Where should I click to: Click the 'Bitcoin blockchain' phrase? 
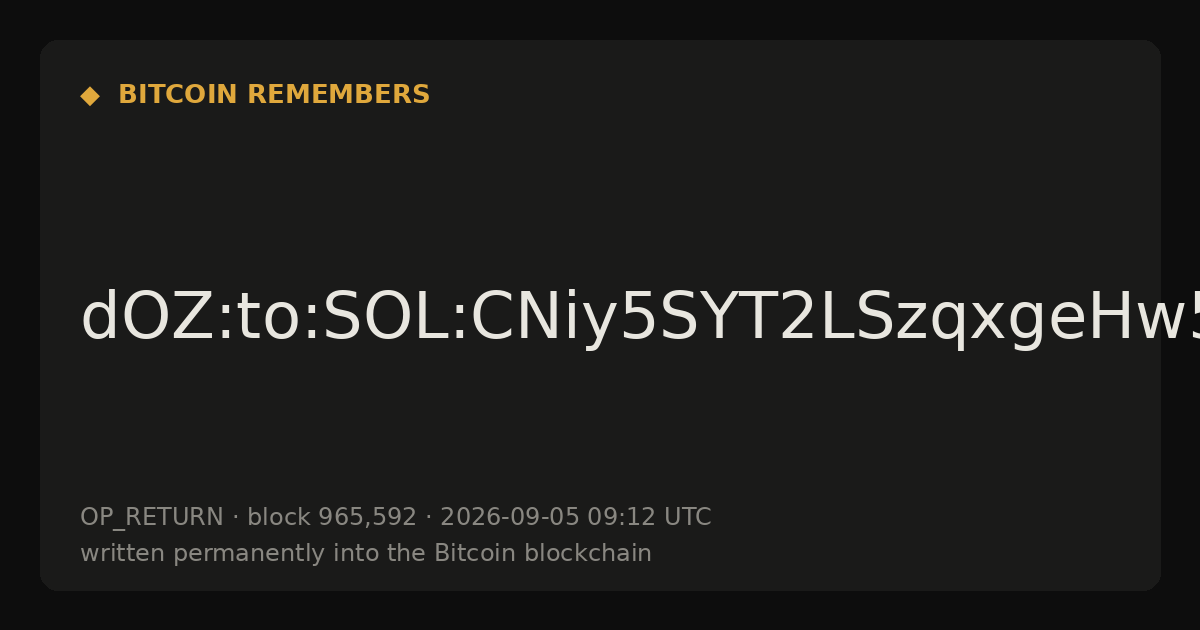542,553
